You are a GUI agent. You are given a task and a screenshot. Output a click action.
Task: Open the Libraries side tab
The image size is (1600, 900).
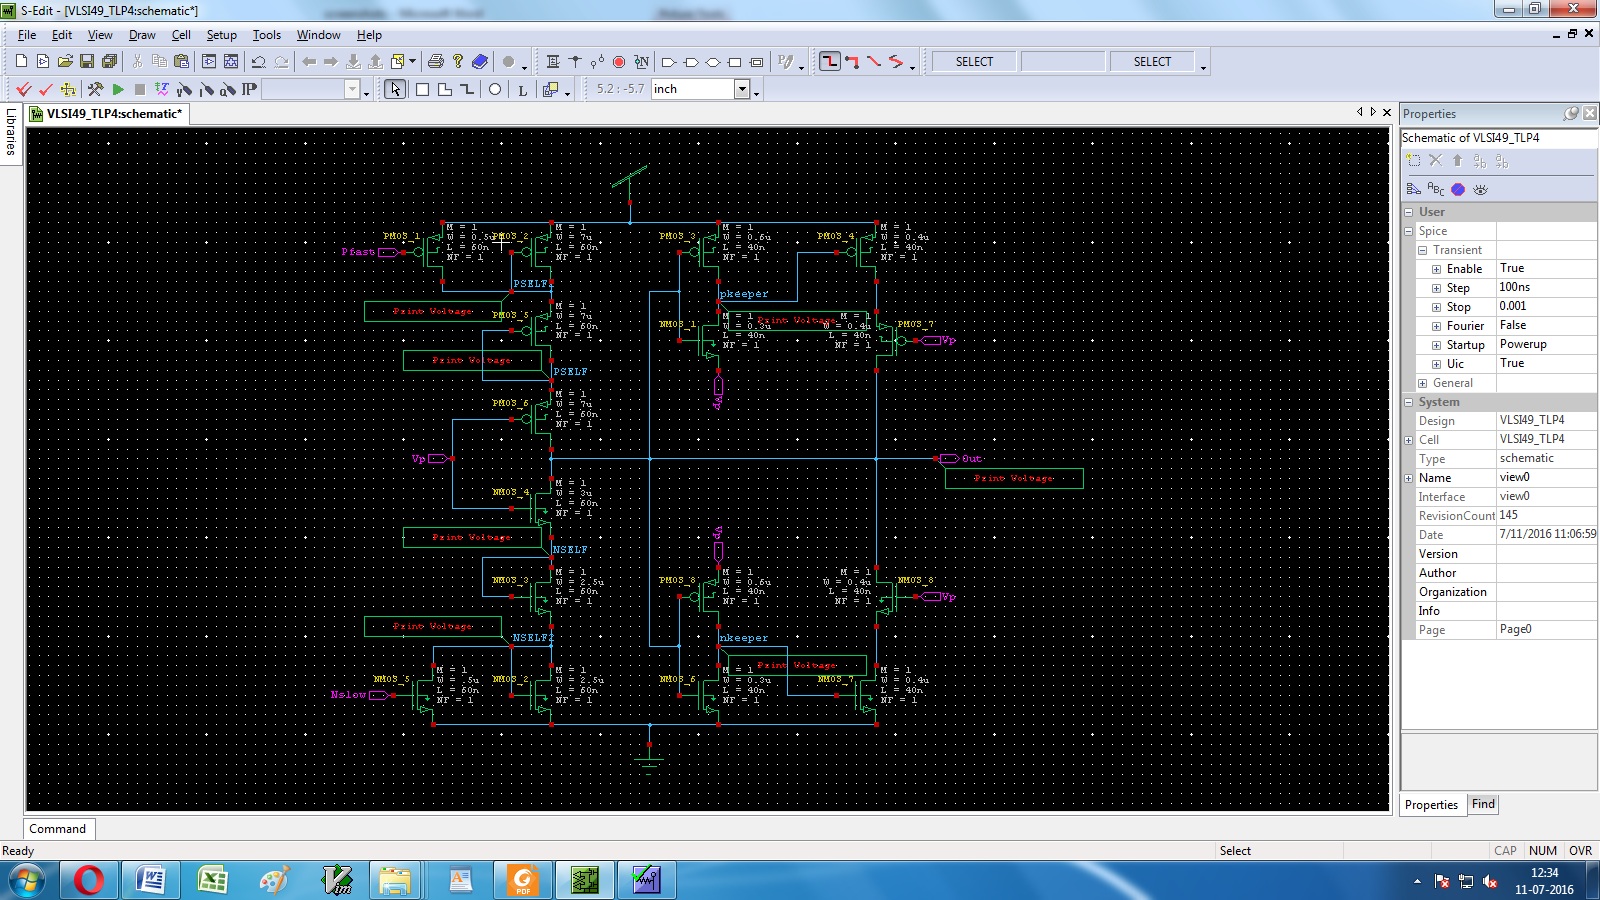pos(11,131)
